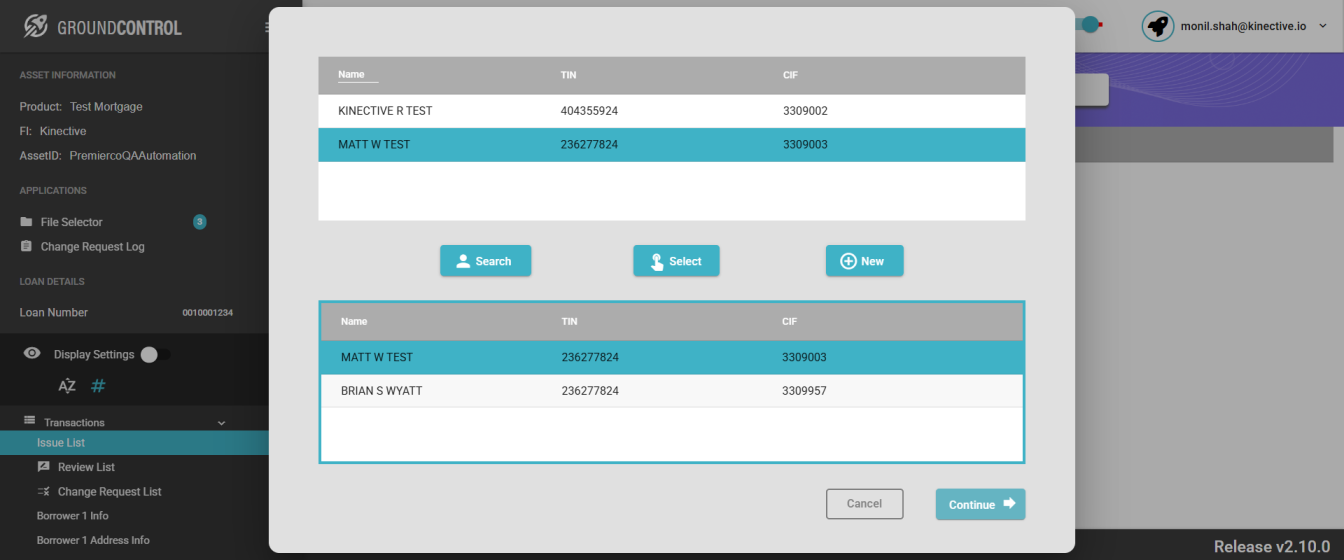Viewport: 1344px width, 560px height.
Task: Click the GroundControl logo icon
Action: pyautogui.click(x=36, y=26)
